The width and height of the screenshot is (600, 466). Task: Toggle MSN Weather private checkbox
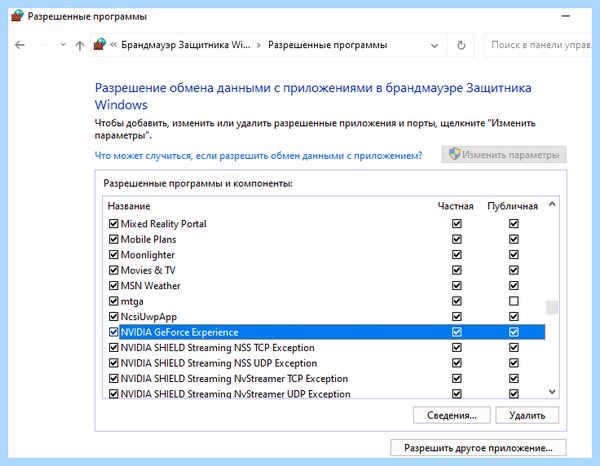pos(457,285)
